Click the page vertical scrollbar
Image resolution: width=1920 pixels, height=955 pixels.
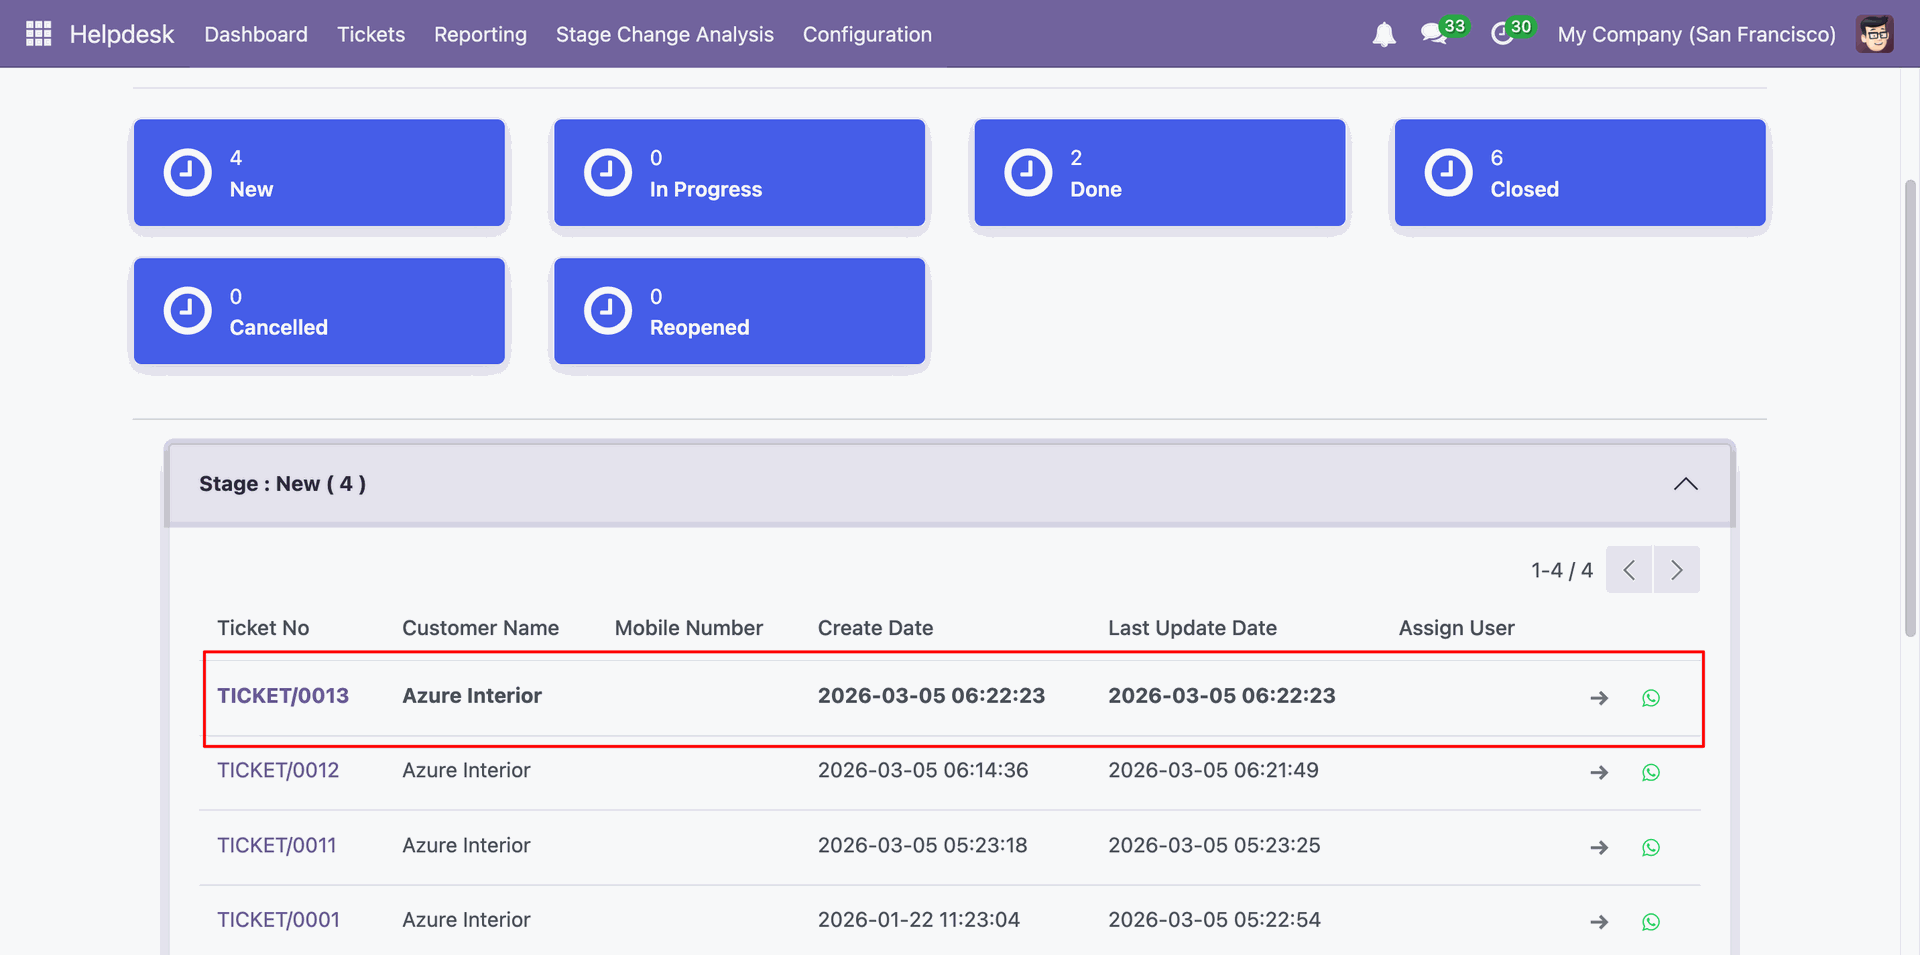click(x=1910, y=400)
